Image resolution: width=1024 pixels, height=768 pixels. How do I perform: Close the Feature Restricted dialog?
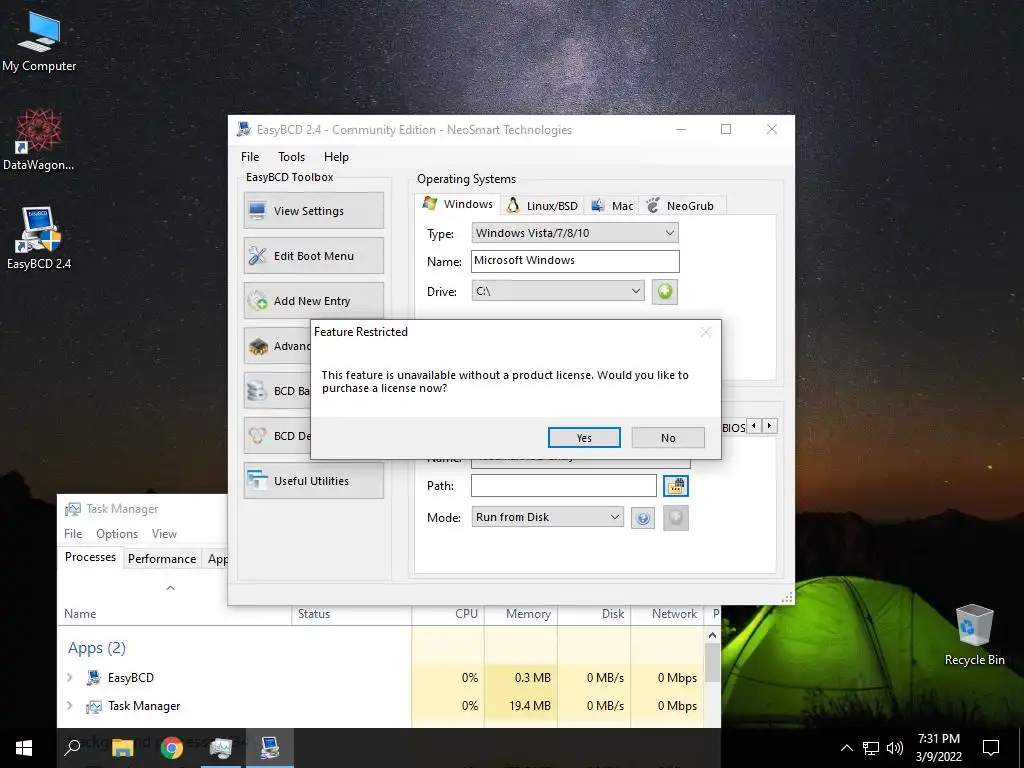(x=705, y=332)
